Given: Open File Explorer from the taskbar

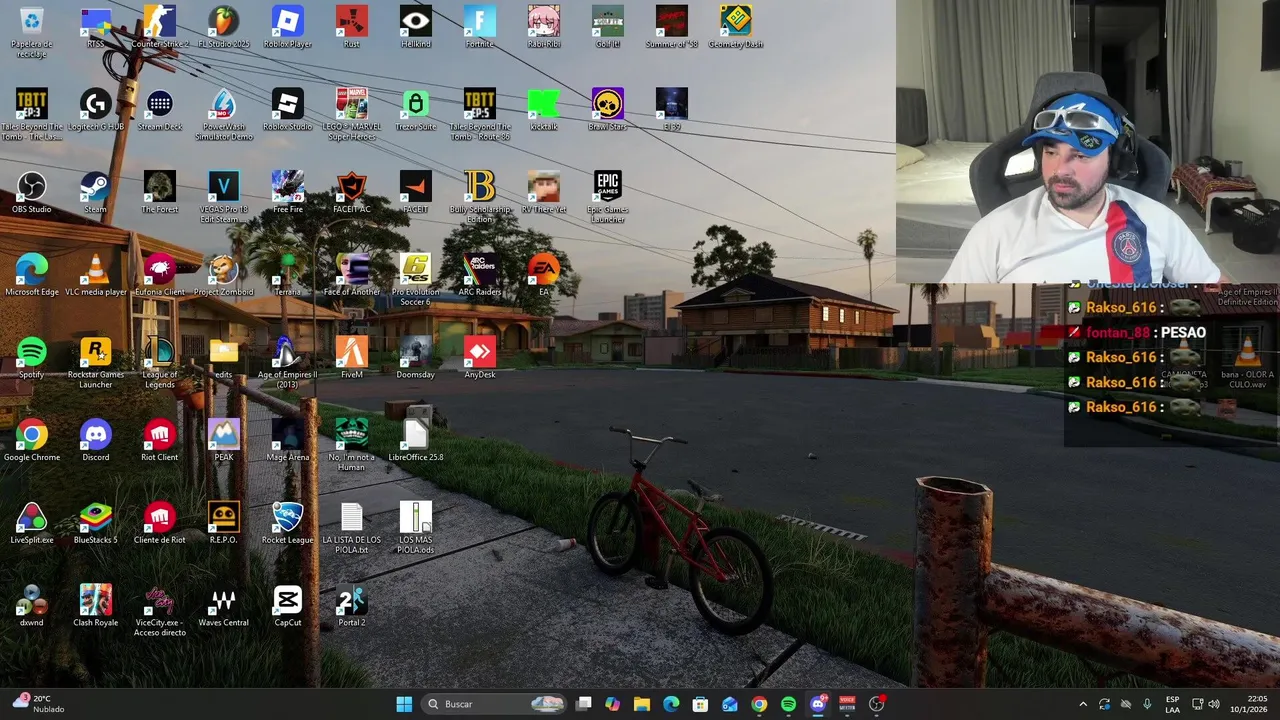Looking at the screenshot, I should click(642, 704).
